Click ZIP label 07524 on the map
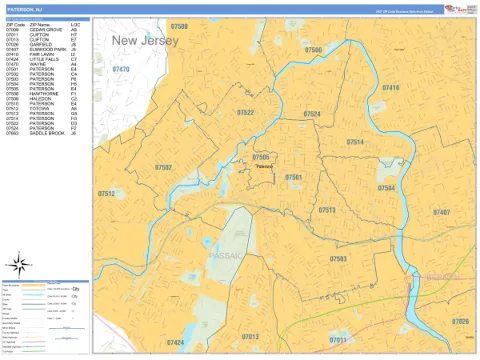Screen dimensions: 480x360 point(312,114)
